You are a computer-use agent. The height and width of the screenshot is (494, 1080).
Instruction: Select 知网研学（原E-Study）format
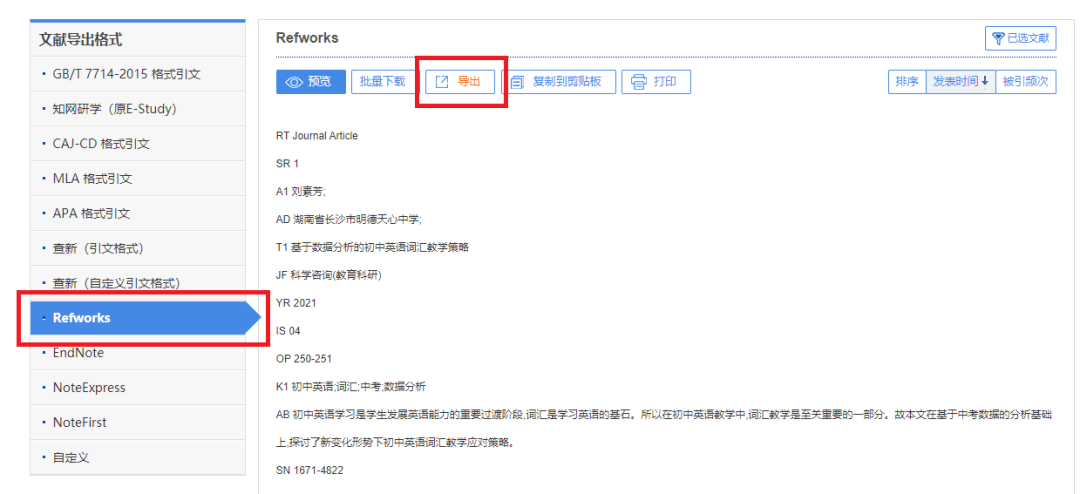click(138, 109)
